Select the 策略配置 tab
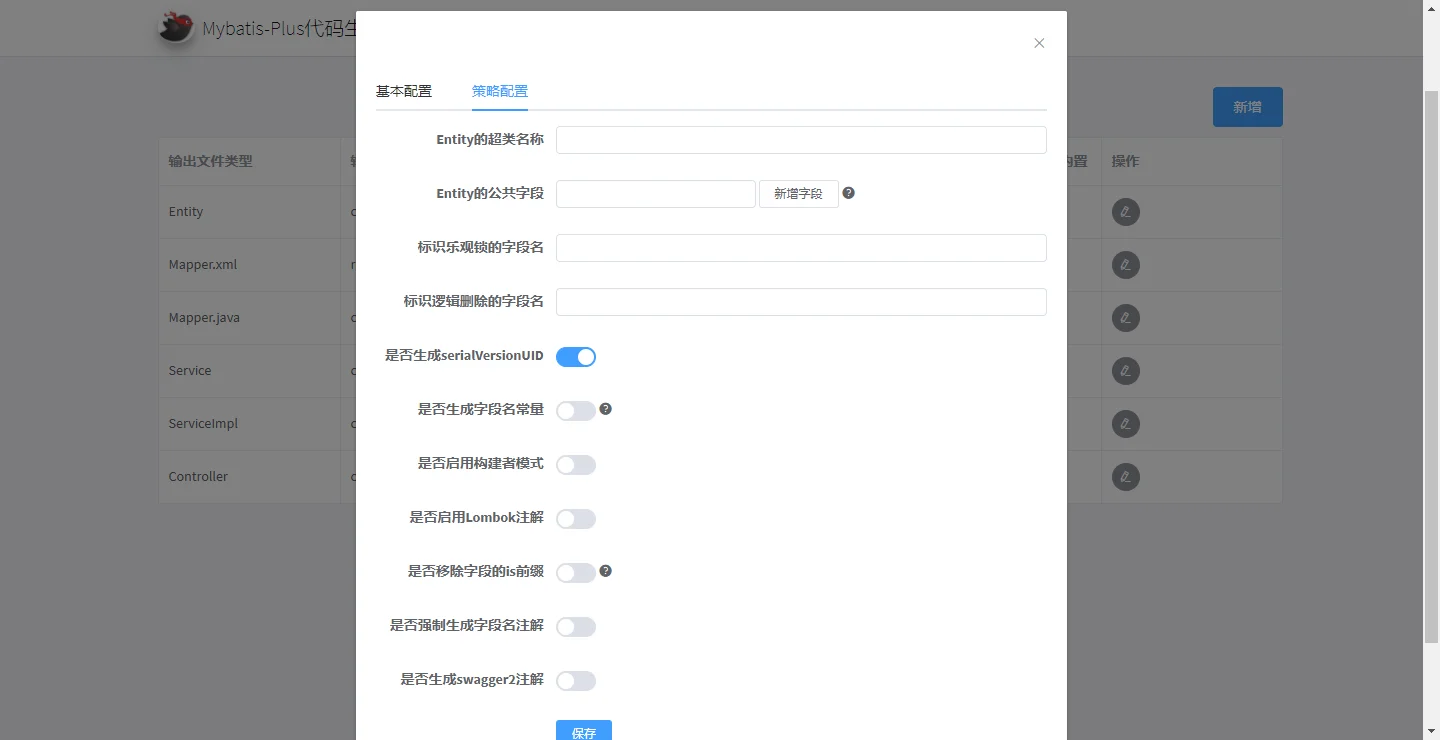Image resolution: width=1440 pixels, height=740 pixels. [500, 91]
